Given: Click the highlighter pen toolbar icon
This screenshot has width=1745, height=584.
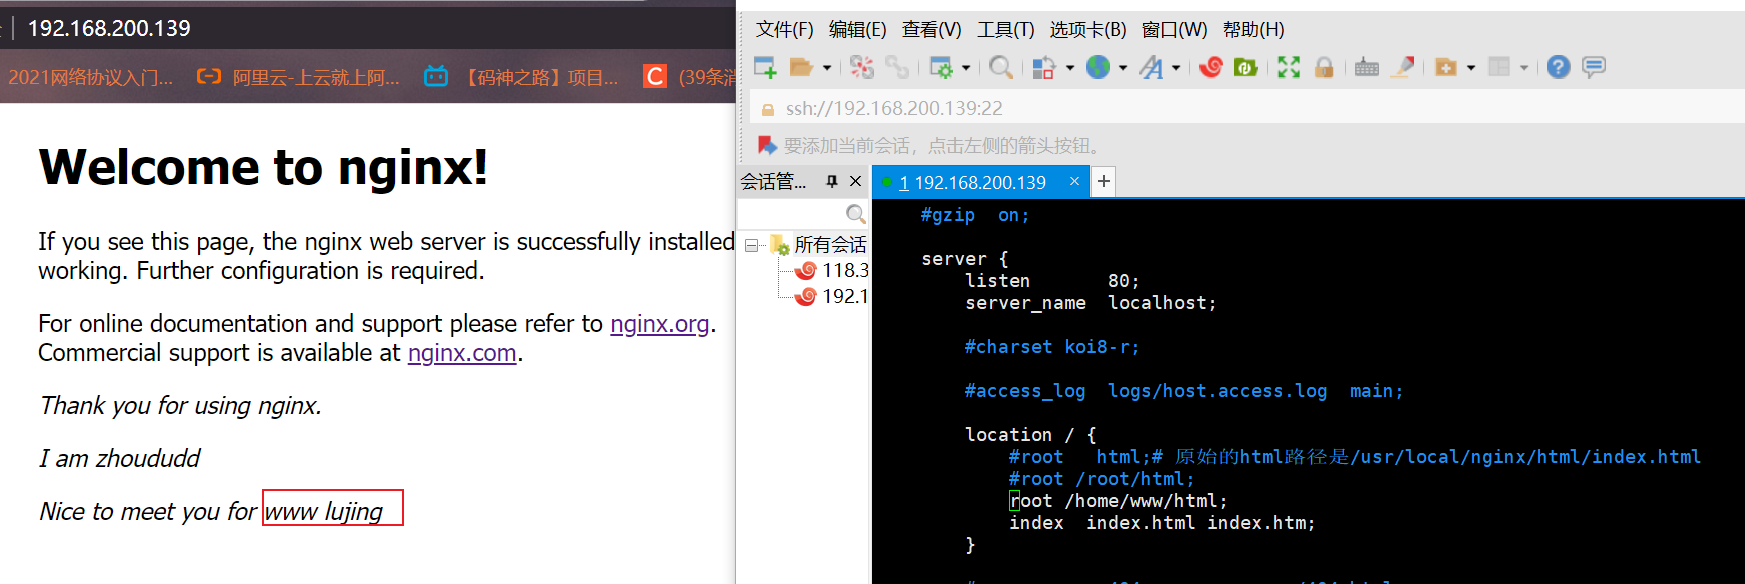Looking at the screenshot, I should 1403,67.
